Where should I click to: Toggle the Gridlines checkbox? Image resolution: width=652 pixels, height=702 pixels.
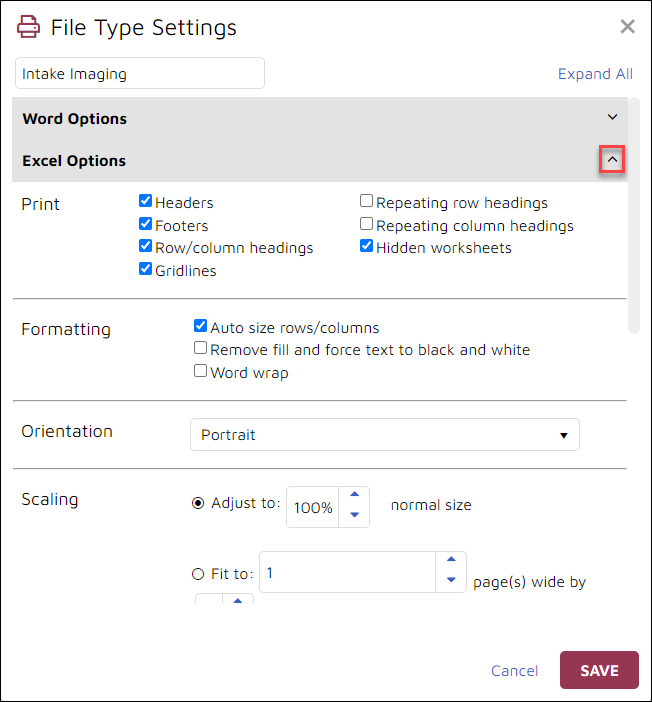pos(146,269)
